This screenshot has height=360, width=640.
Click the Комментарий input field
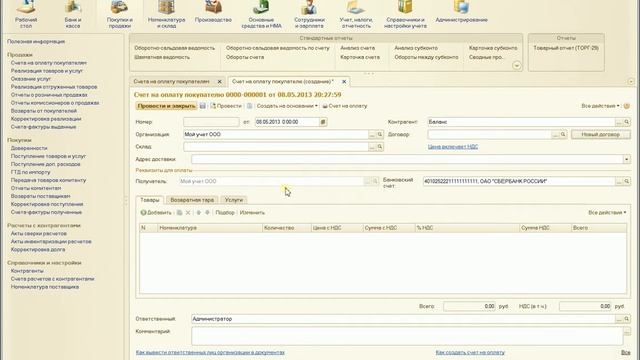point(407,336)
